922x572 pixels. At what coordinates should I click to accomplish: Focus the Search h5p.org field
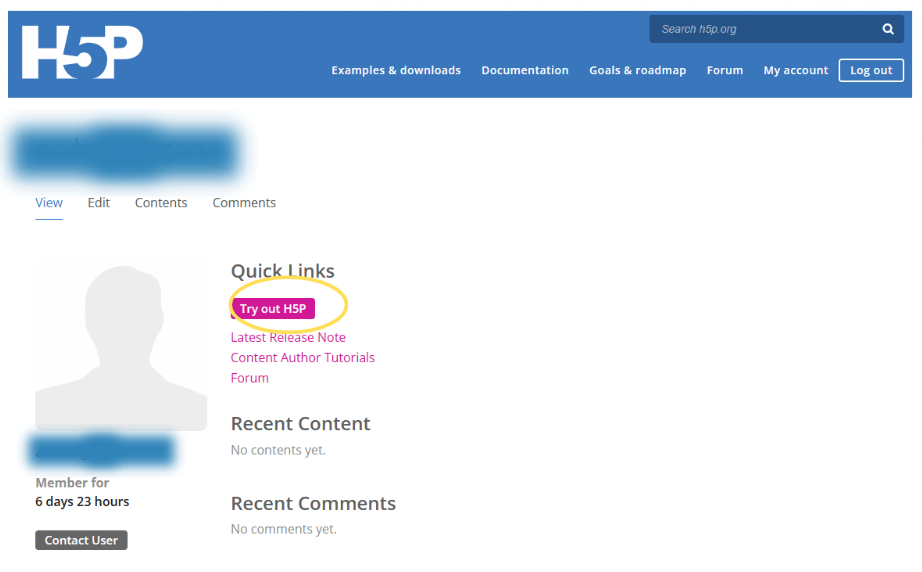point(764,29)
